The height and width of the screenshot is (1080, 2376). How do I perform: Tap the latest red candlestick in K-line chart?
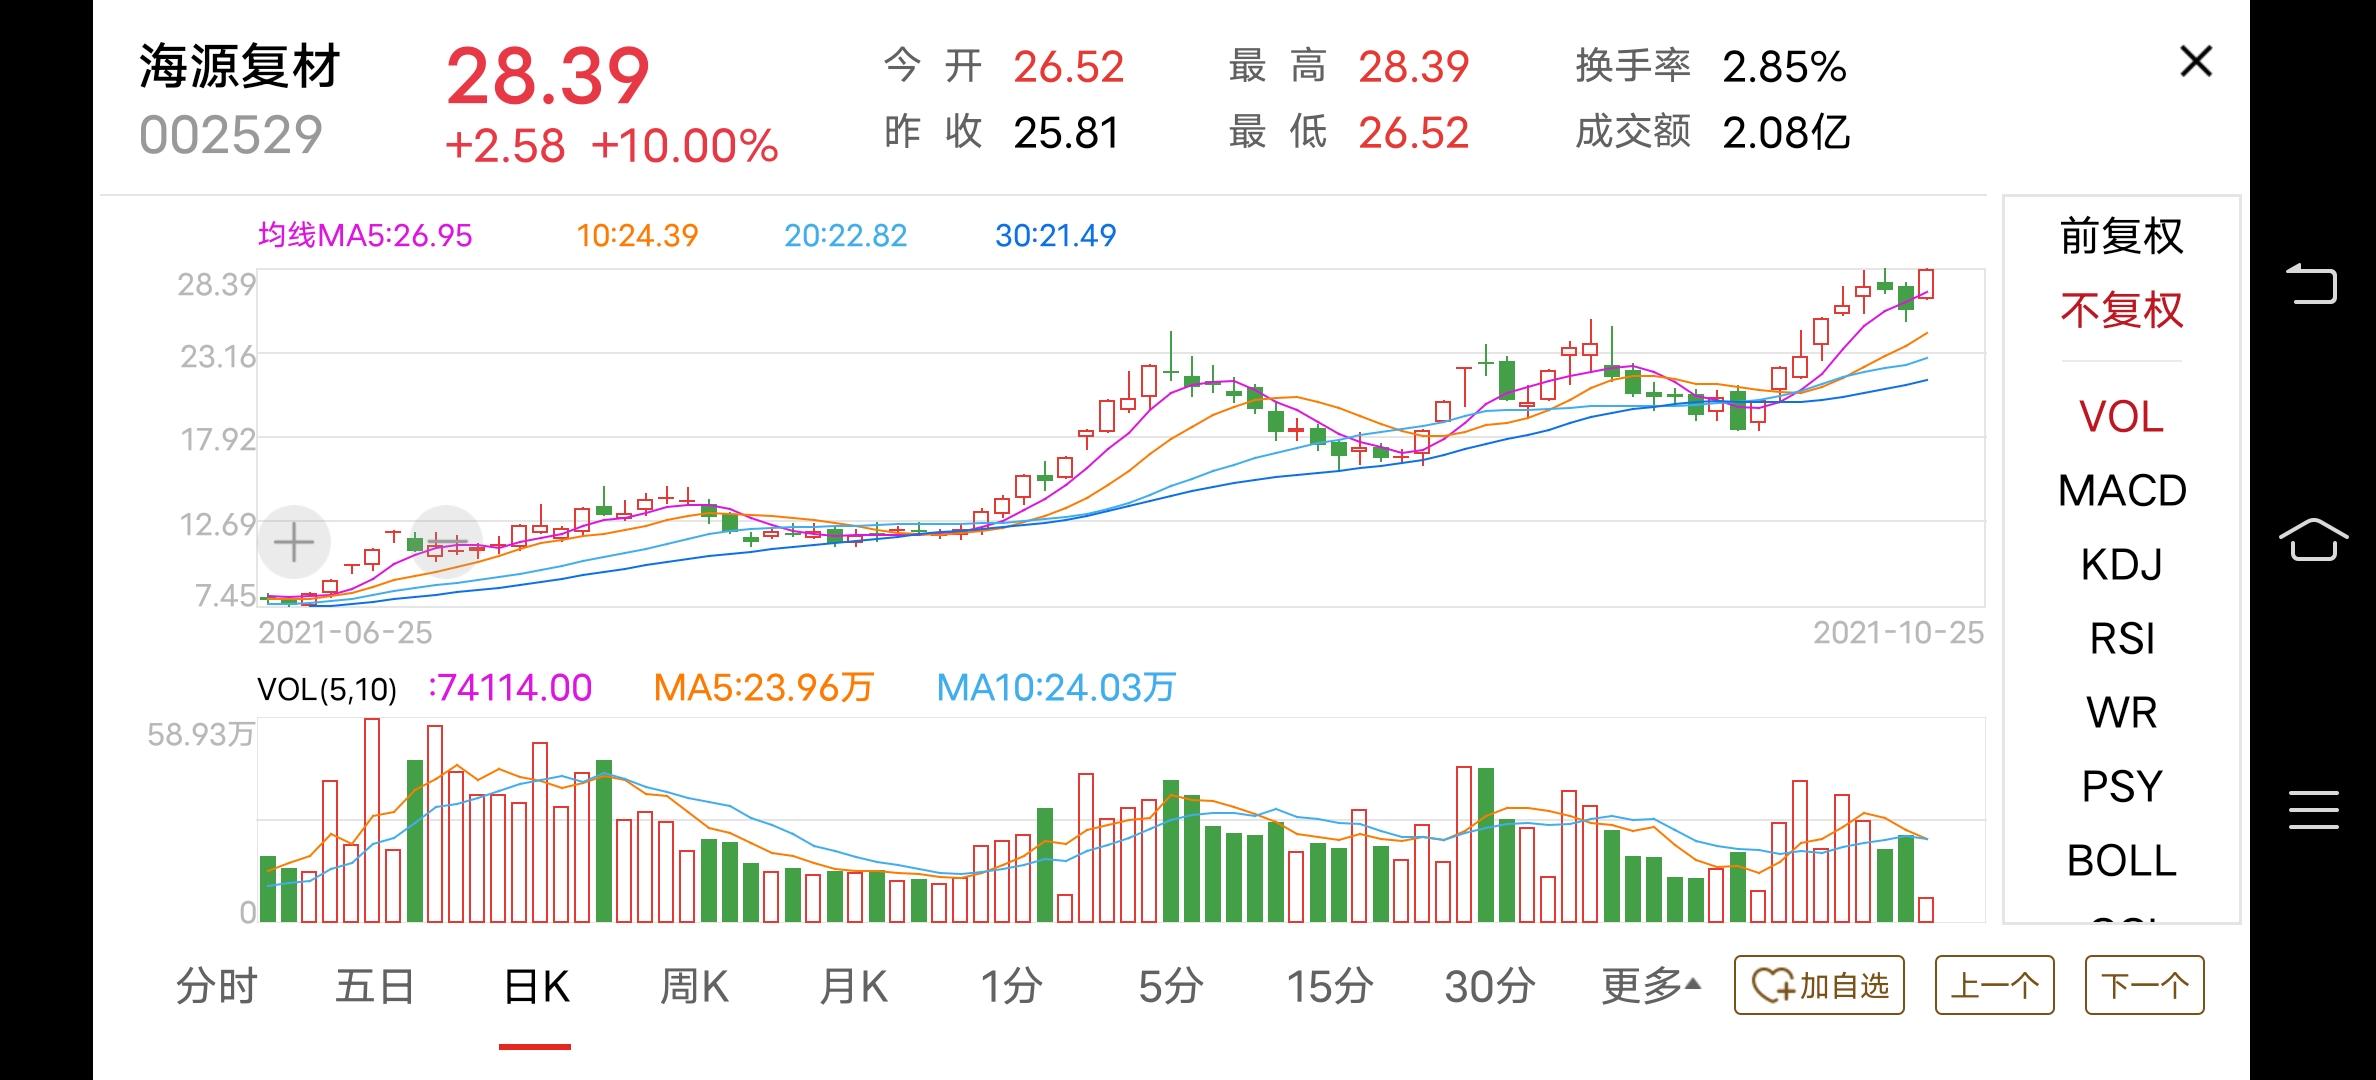coord(1926,284)
